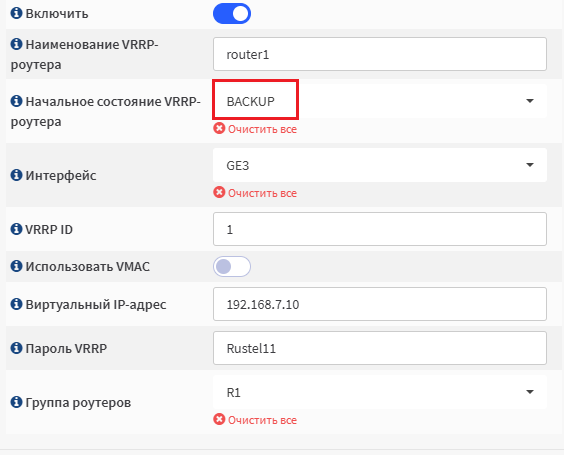Click Очистить все under Интерфейс dropdown

[255, 193]
